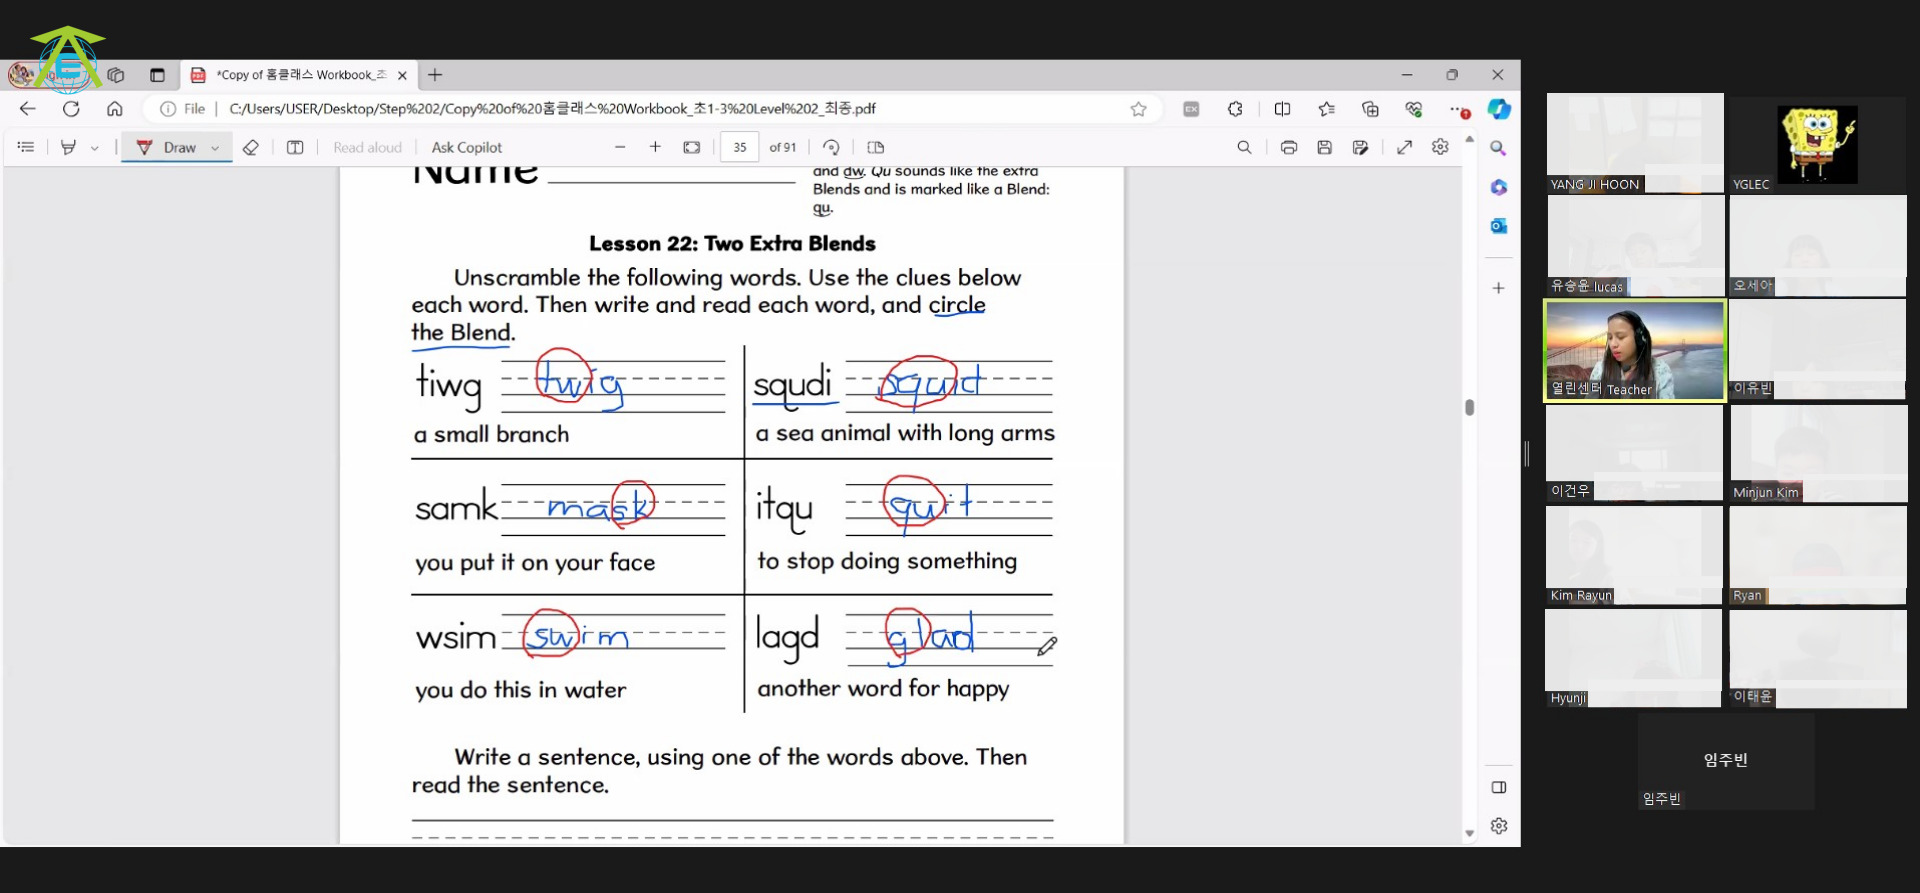This screenshot has width=1920, height=893.
Task: Select the YANG JI HOON video tile
Action: (1635, 143)
